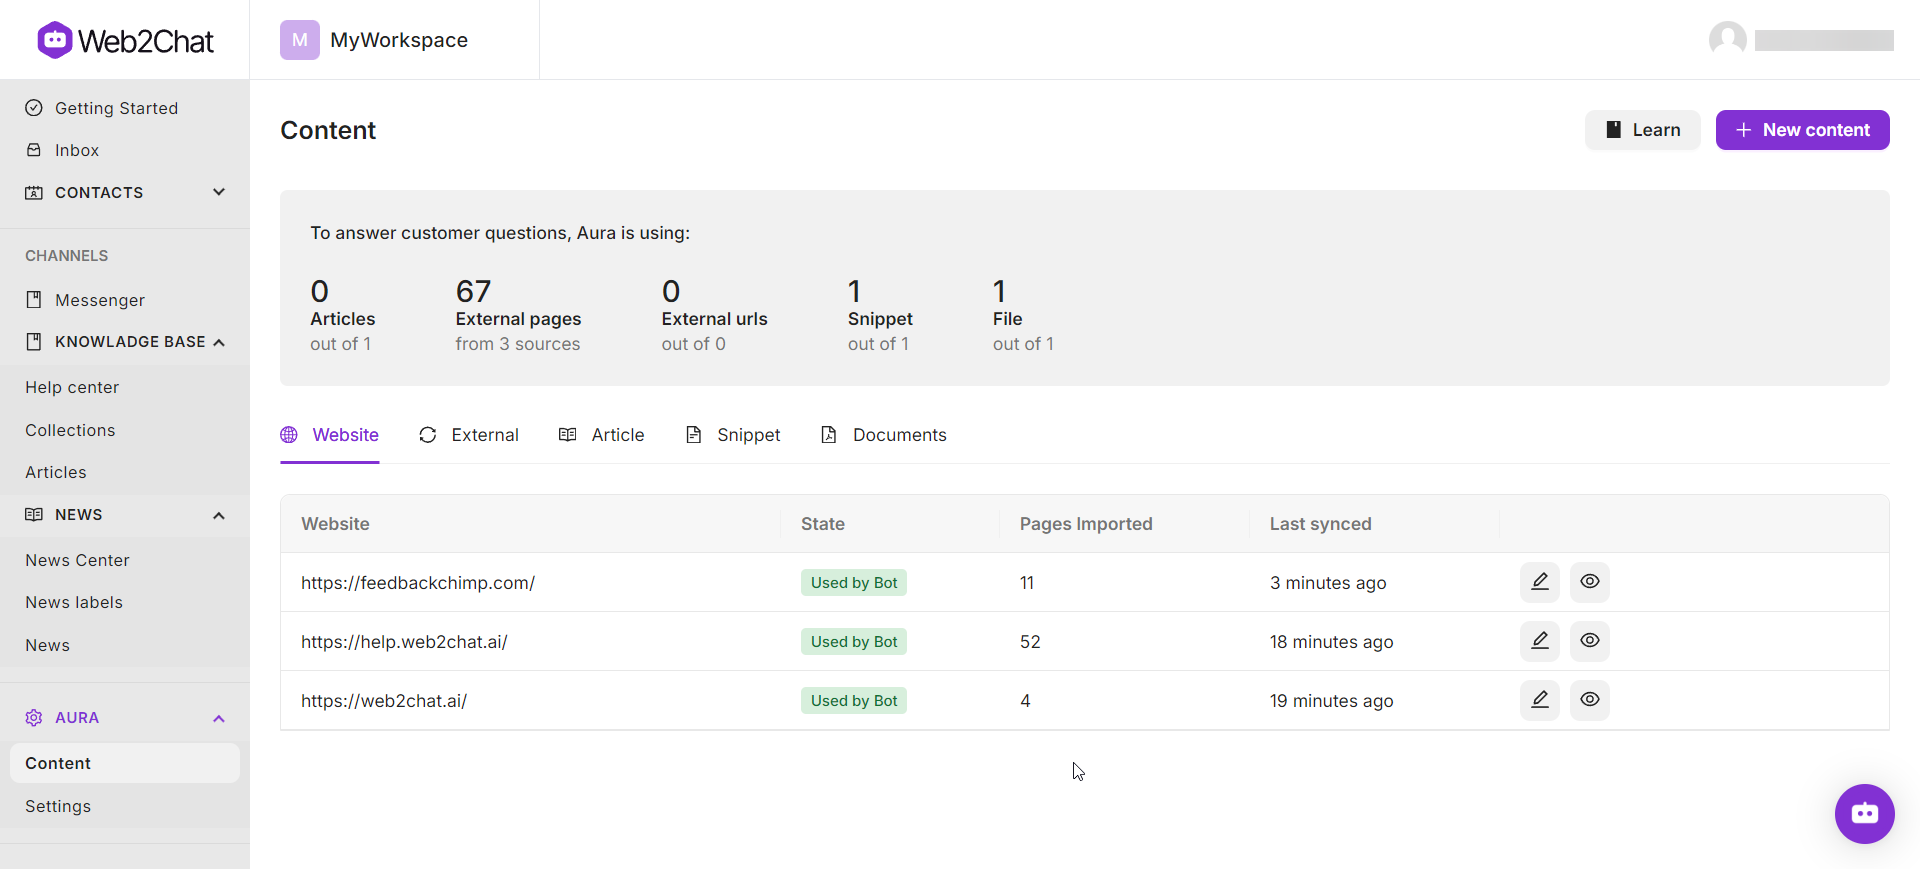
Task: Click the Snippet tab document icon
Action: (x=693, y=435)
